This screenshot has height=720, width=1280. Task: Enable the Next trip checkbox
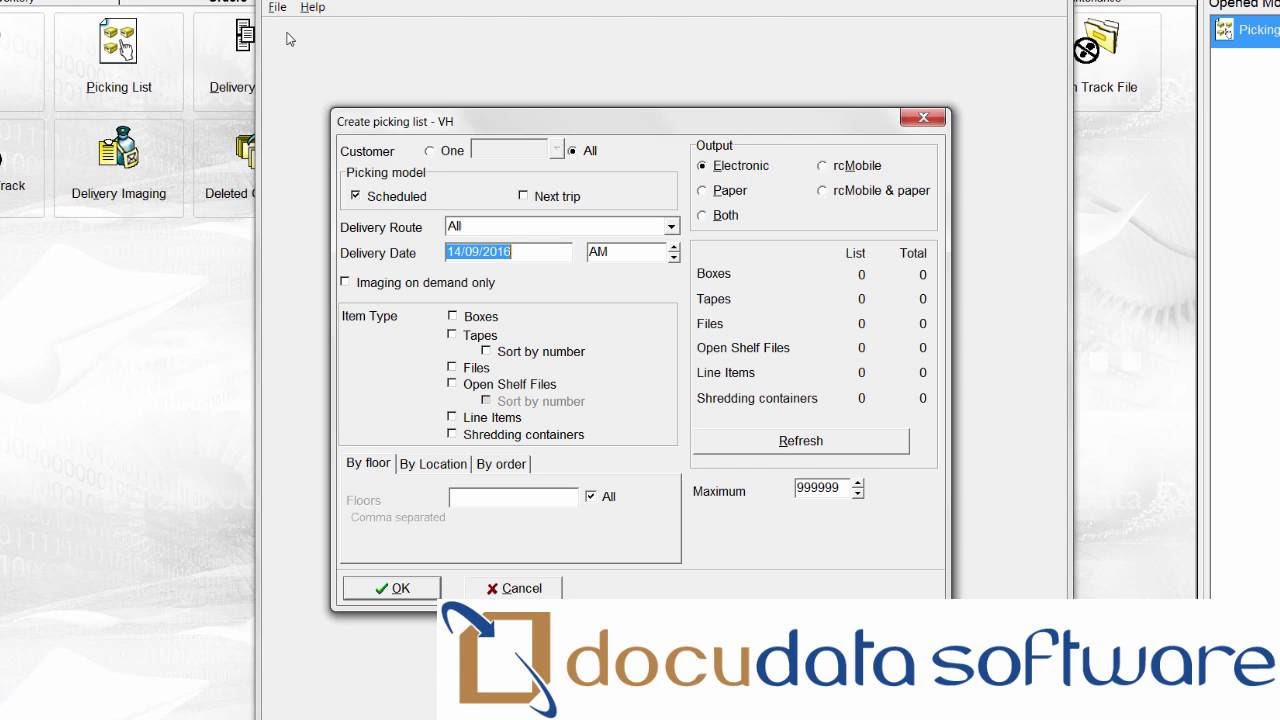pos(523,196)
